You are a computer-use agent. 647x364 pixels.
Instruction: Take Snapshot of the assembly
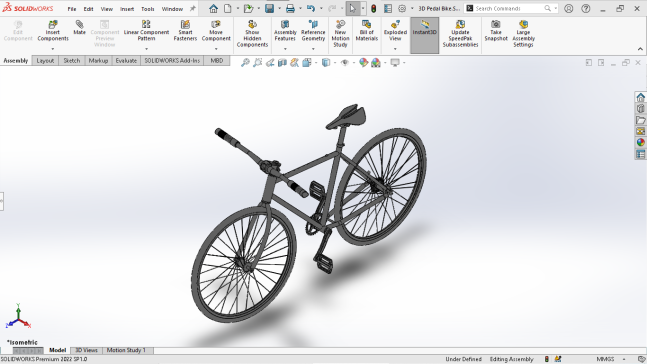click(496, 31)
